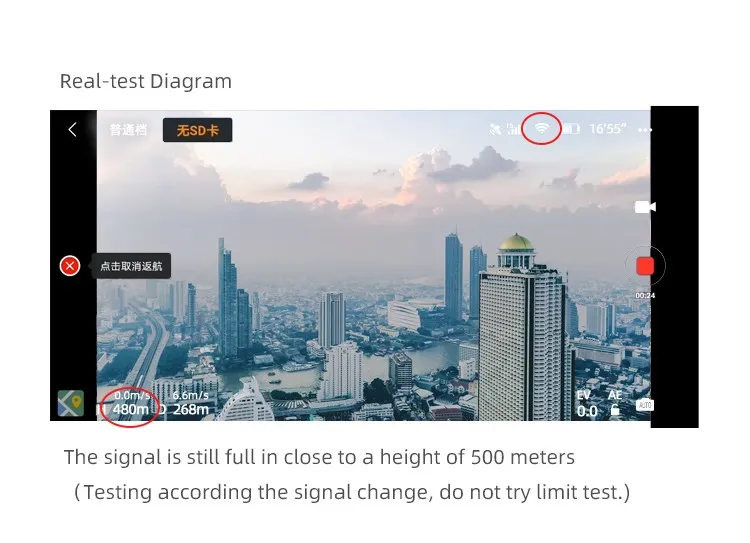The height and width of the screenshot is (543, 750).
Task: Tap the 点击取消返航 tooltip label
Action: (x=132, y=266)
